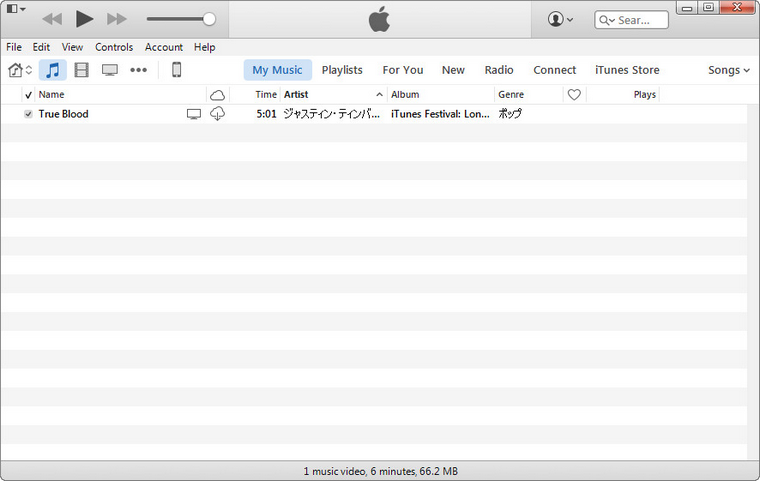Click the volume slider knob
Screen dimensions: 760x481
click(x=209, y=19)
